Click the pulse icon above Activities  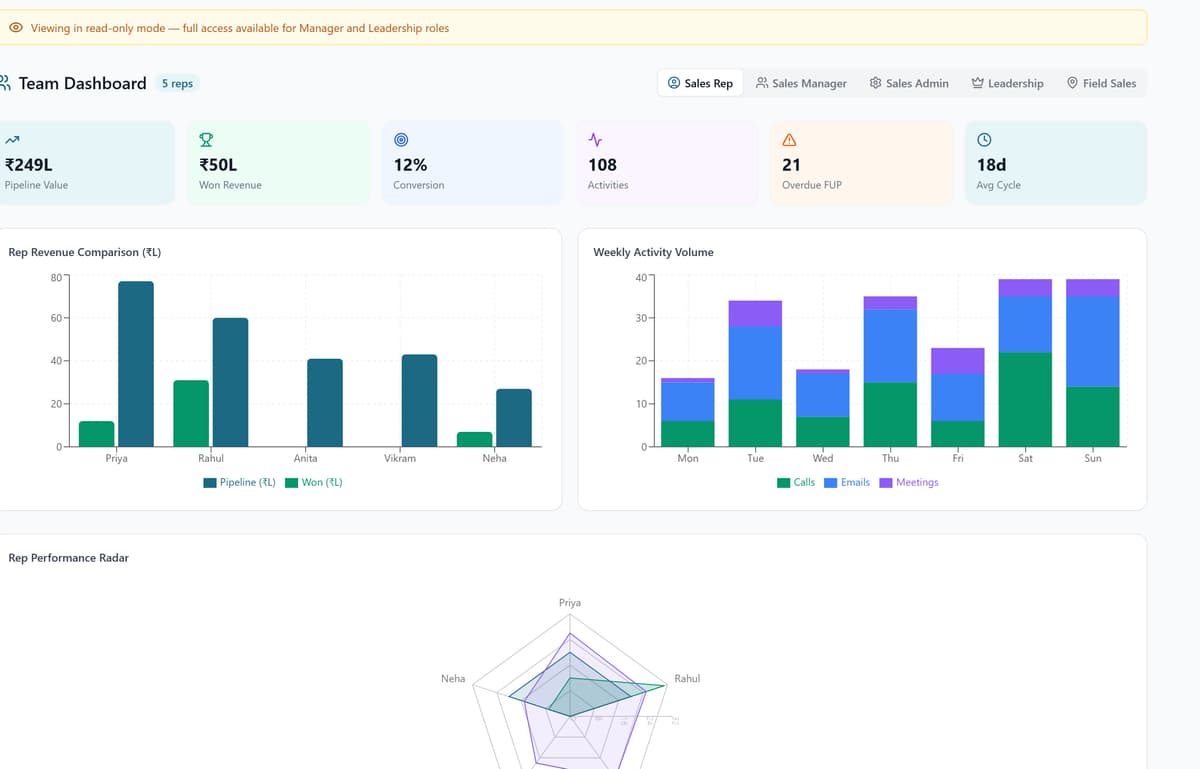tap(595, 140)
